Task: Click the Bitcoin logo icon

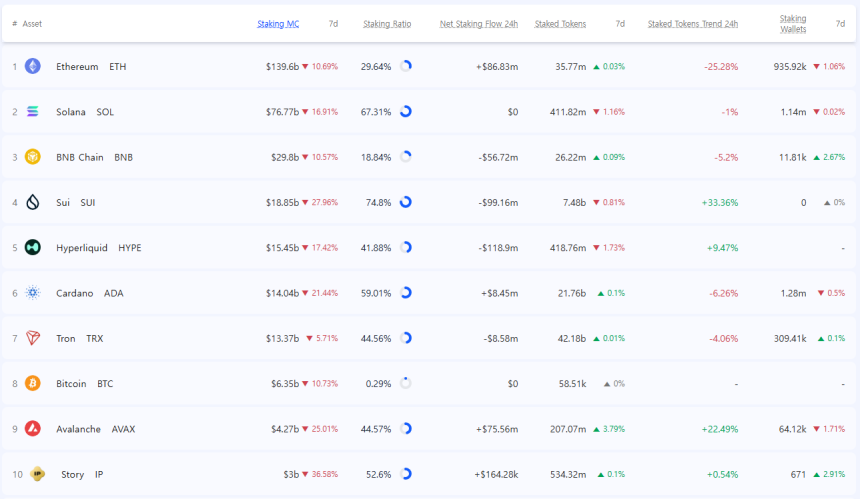Action: pos(33,383)
